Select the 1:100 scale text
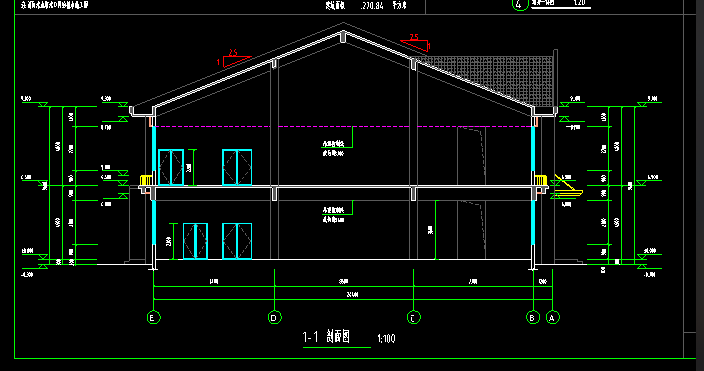 click(x=386, y=339)
